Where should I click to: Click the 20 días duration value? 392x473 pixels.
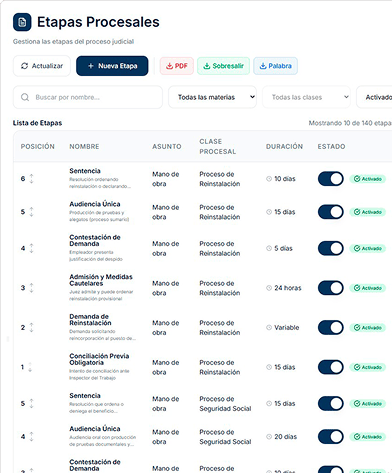click(285, 437)
